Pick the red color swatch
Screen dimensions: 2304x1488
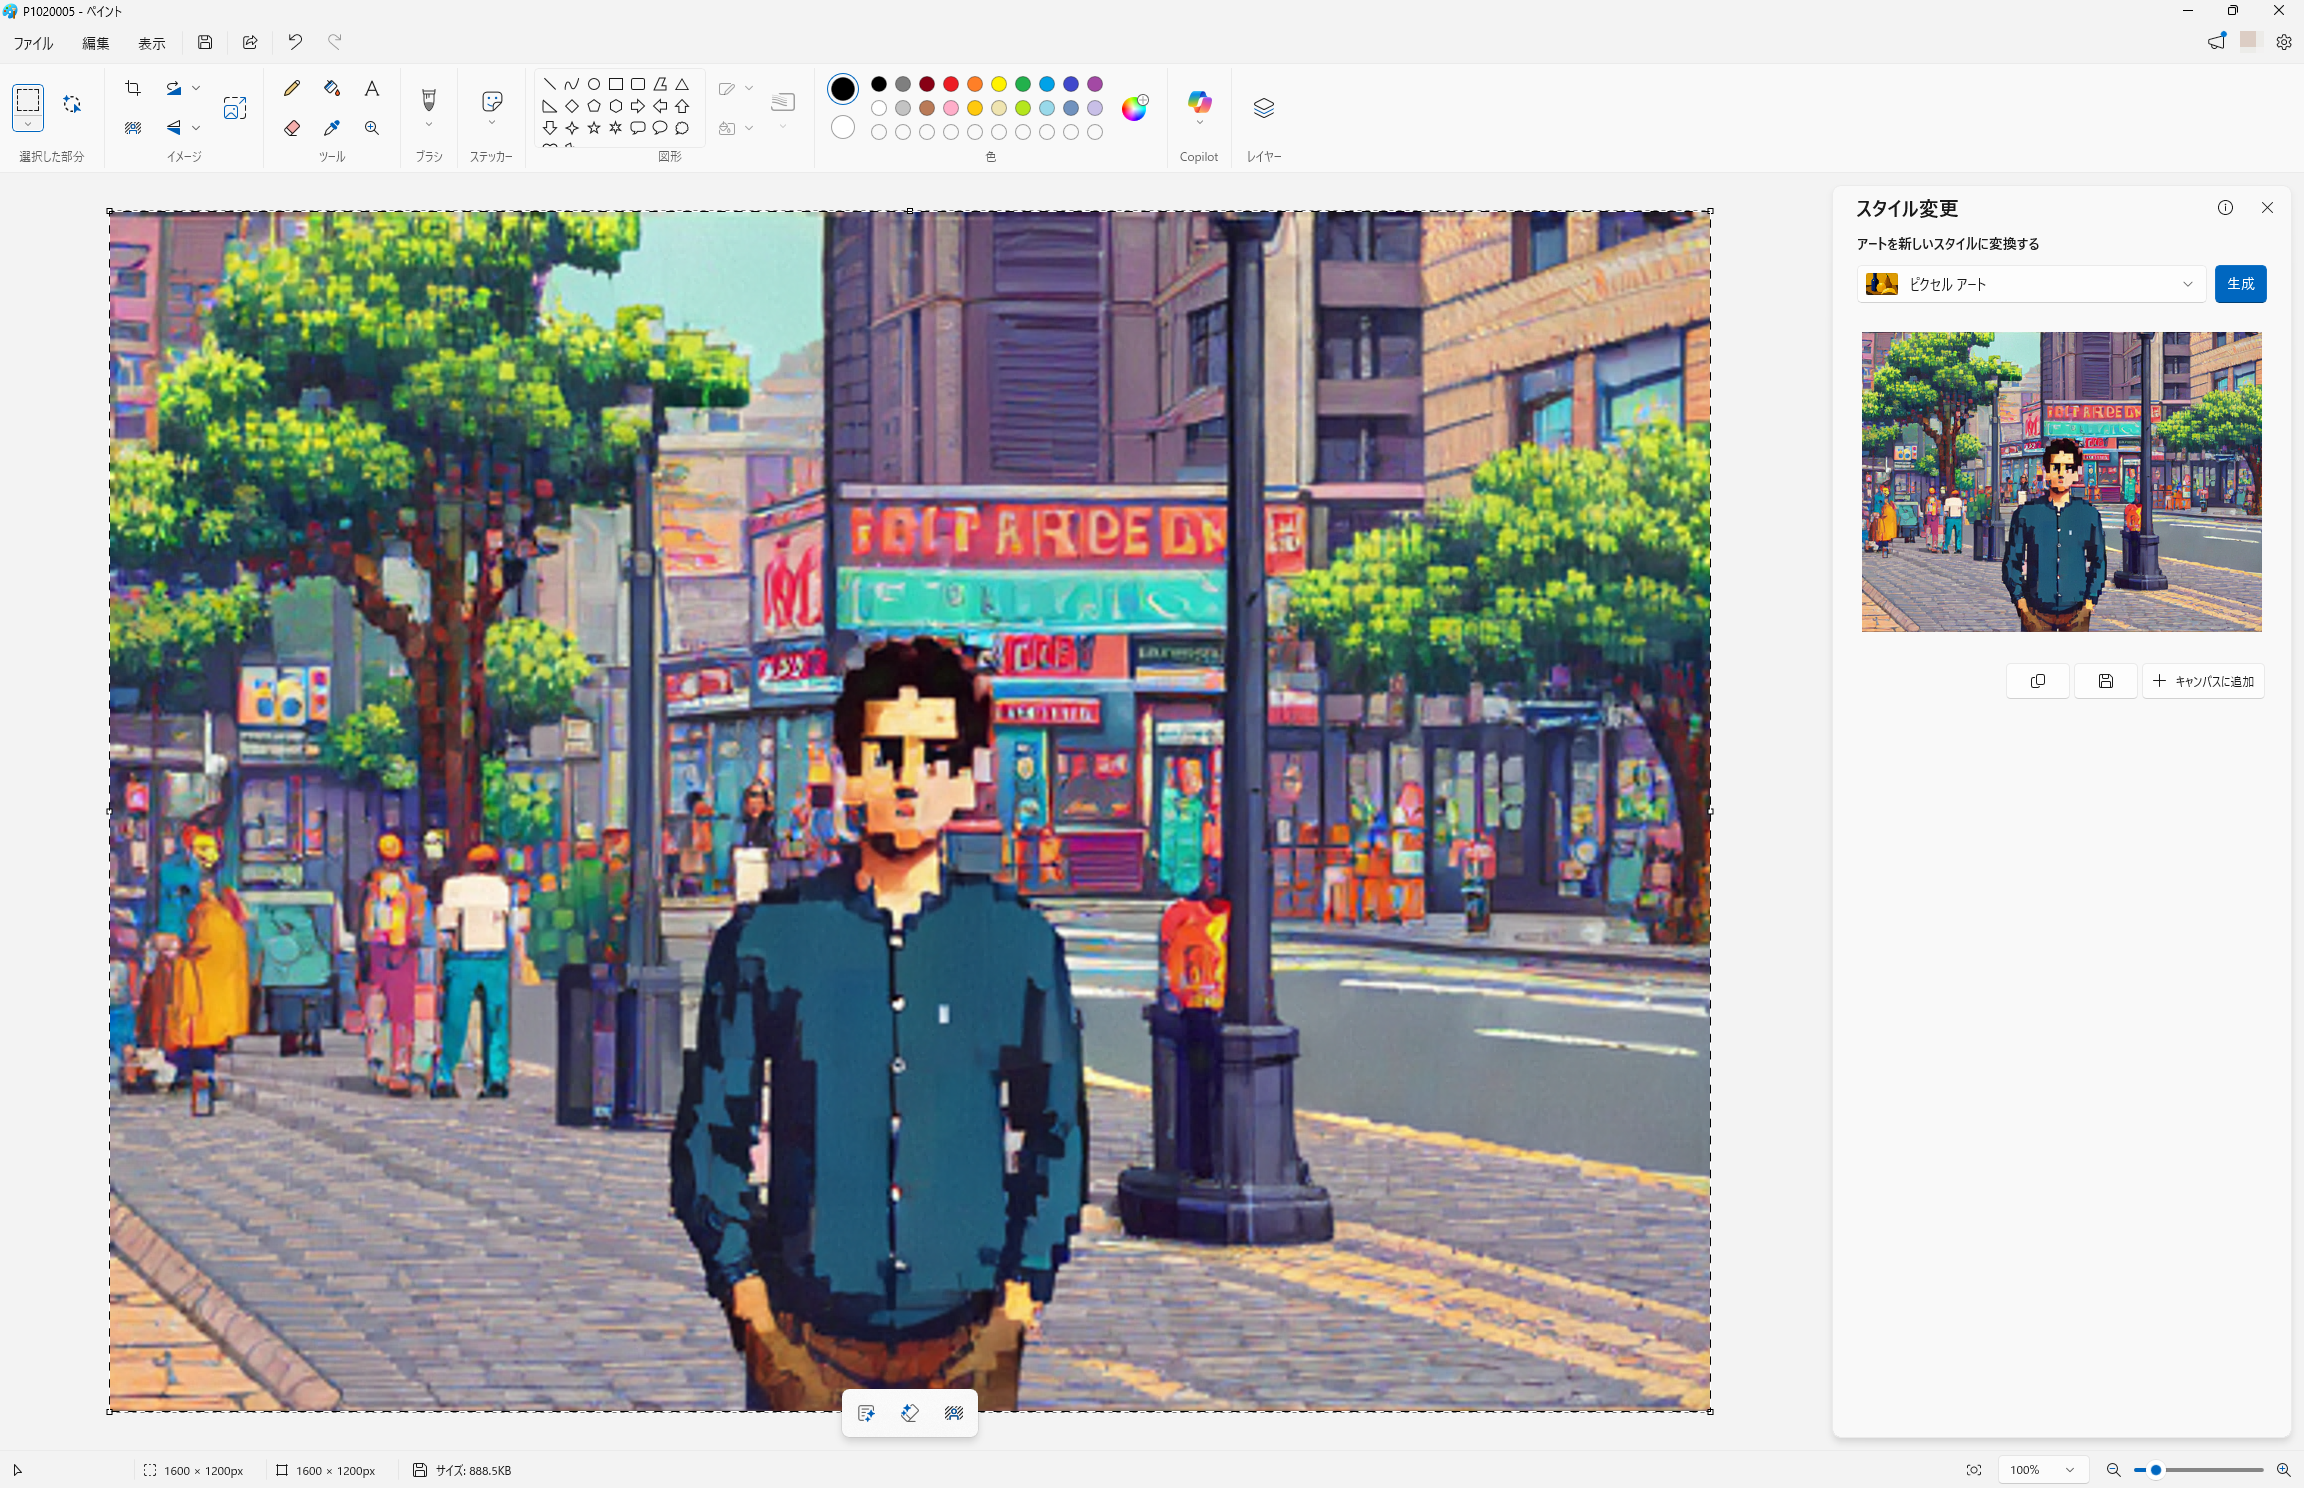[951, 84]
